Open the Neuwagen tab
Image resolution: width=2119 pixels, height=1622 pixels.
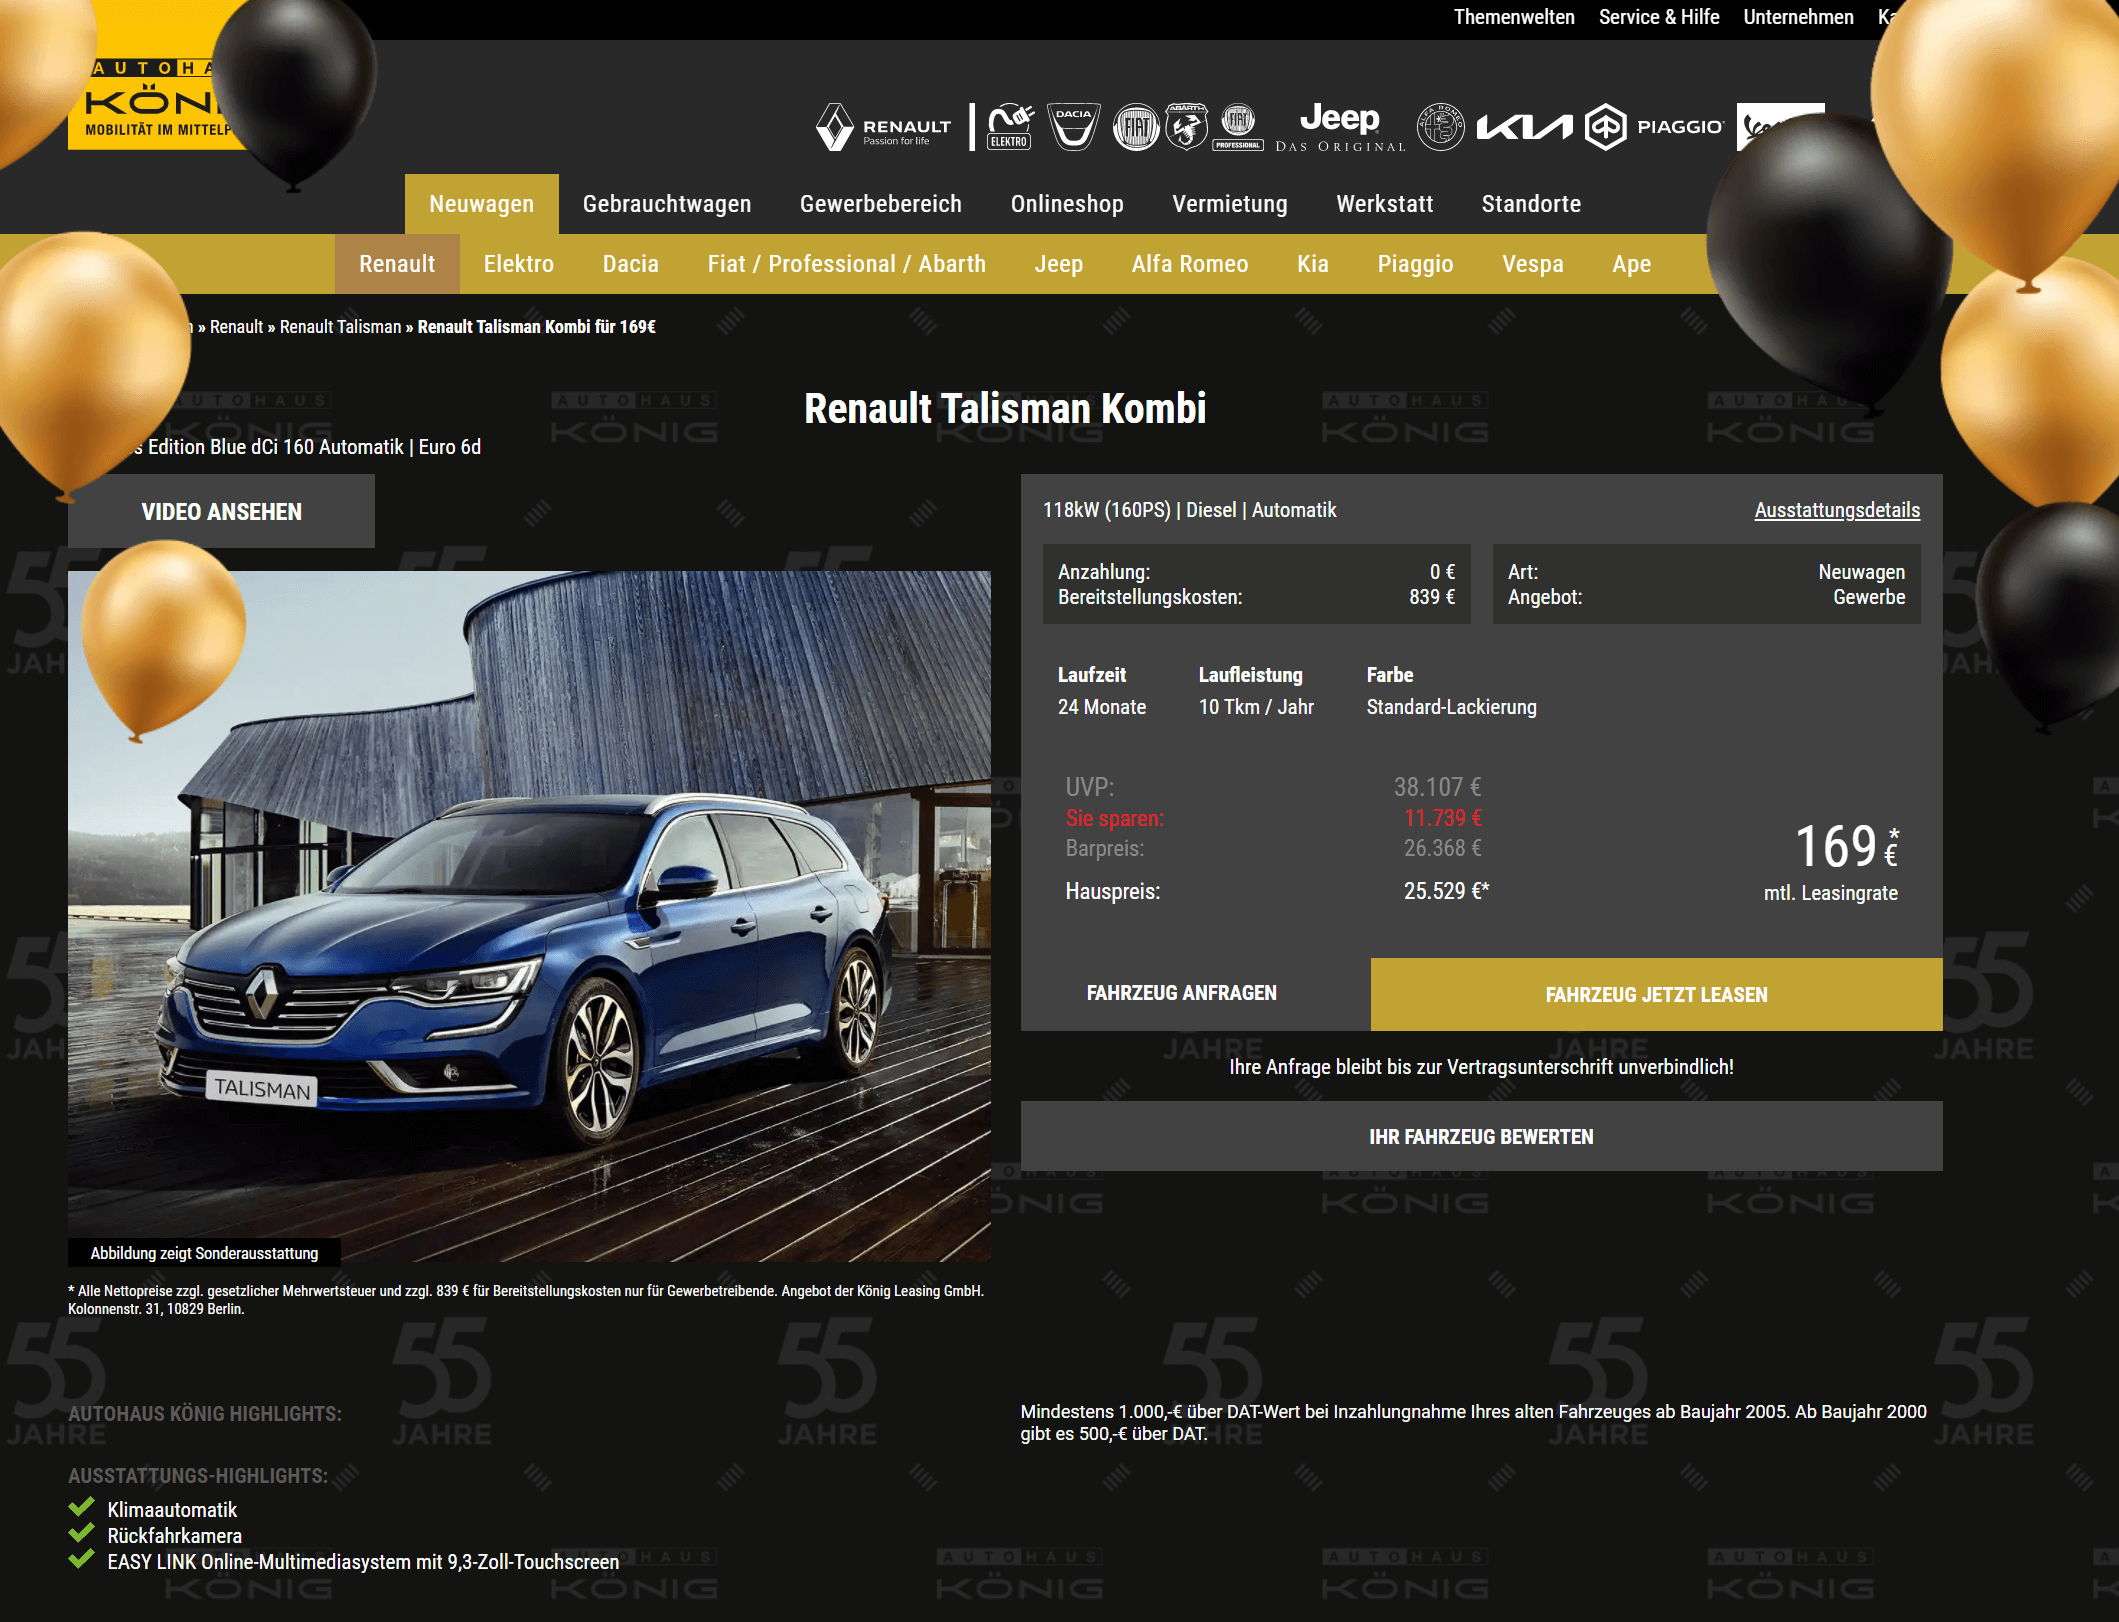coord(482,204)
